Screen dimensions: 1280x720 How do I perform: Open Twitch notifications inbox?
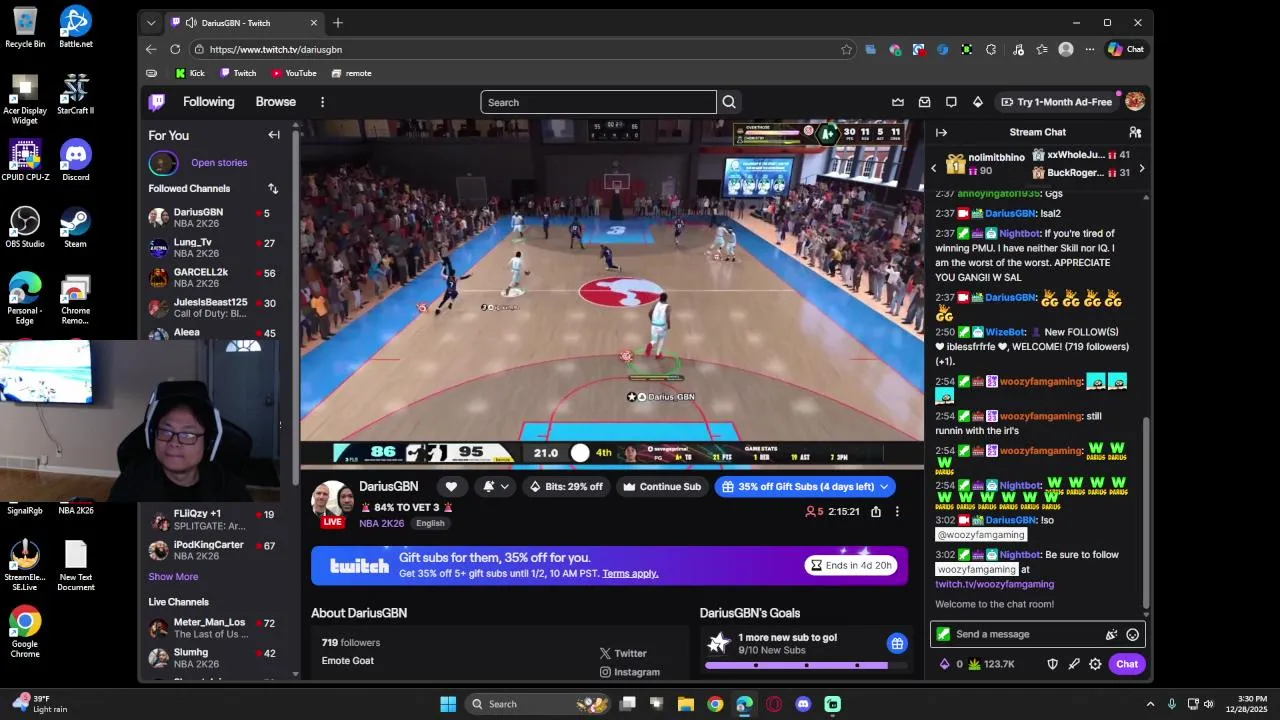925,102
